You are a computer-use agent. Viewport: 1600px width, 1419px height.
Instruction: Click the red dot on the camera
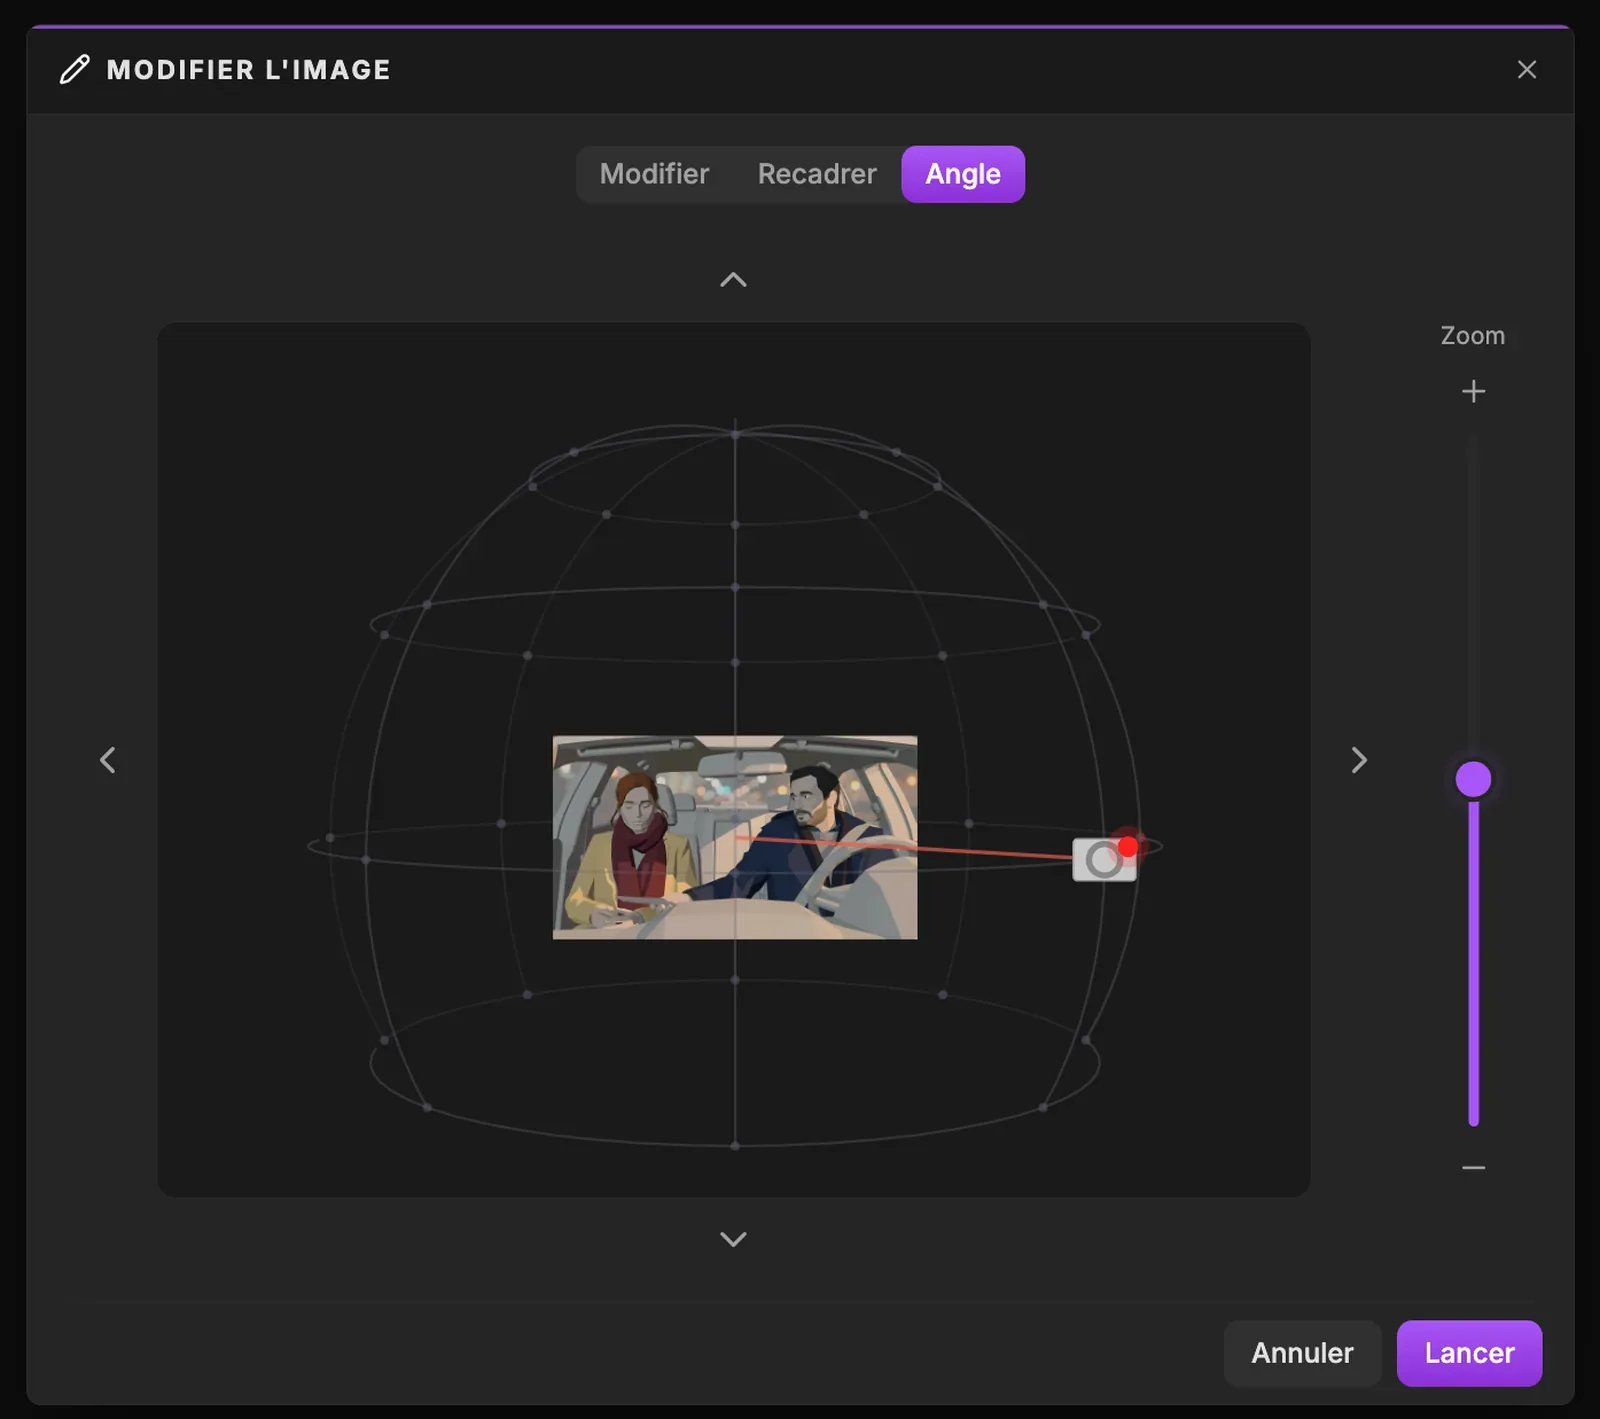[x=1128, y=847]
